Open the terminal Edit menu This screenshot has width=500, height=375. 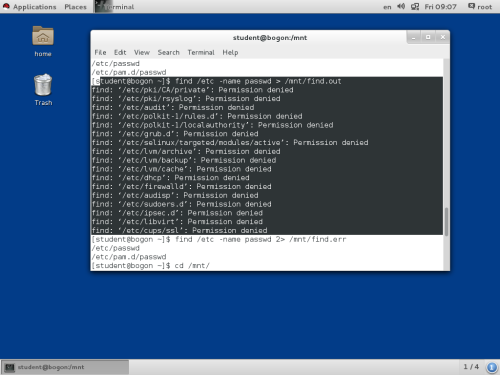click(120, 52)
